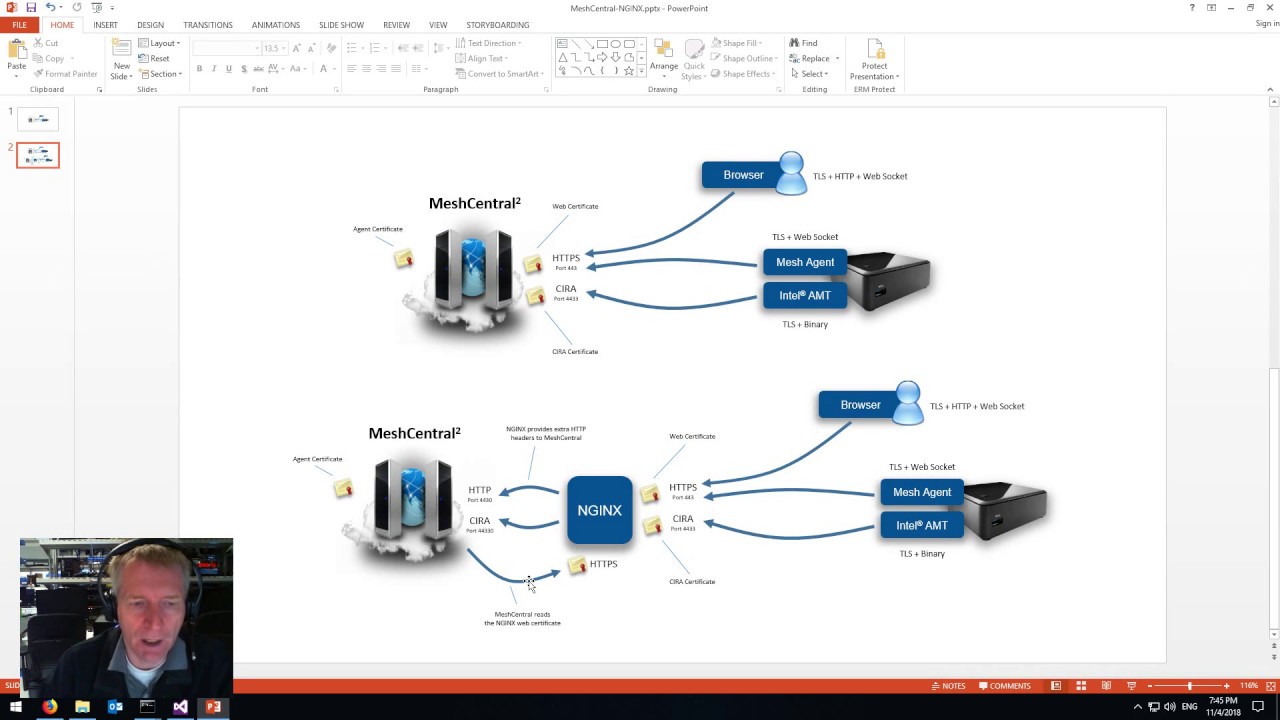Insert a New Slide
Image resolution: width=1280 pixels, height=720 pixels.
coord(121,59)
